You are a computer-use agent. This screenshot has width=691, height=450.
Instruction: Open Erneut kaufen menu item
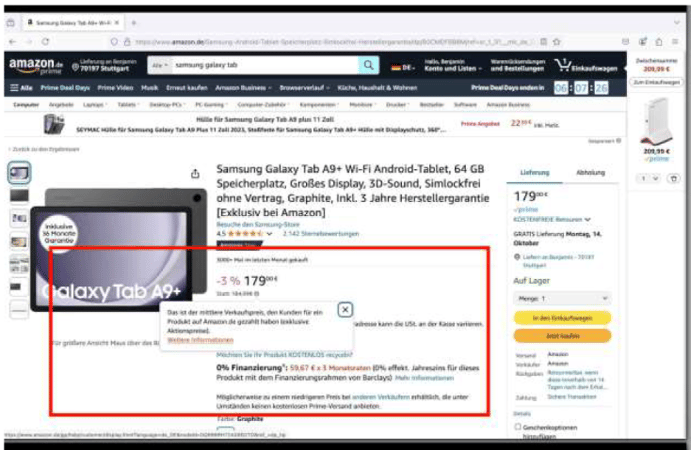tap(187, 88)
